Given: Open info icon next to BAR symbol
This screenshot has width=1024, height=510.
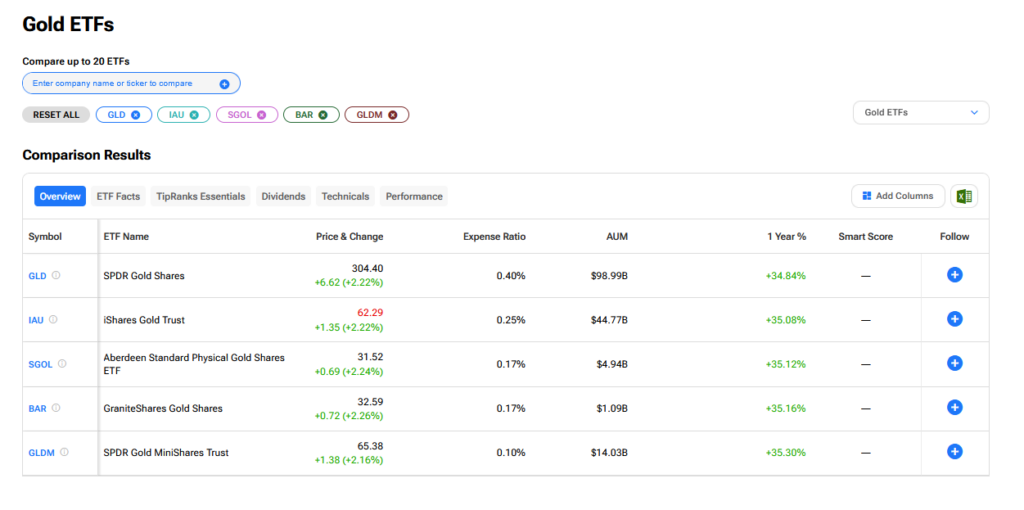Looking at the screenshot, I should [x=56, y=407].
